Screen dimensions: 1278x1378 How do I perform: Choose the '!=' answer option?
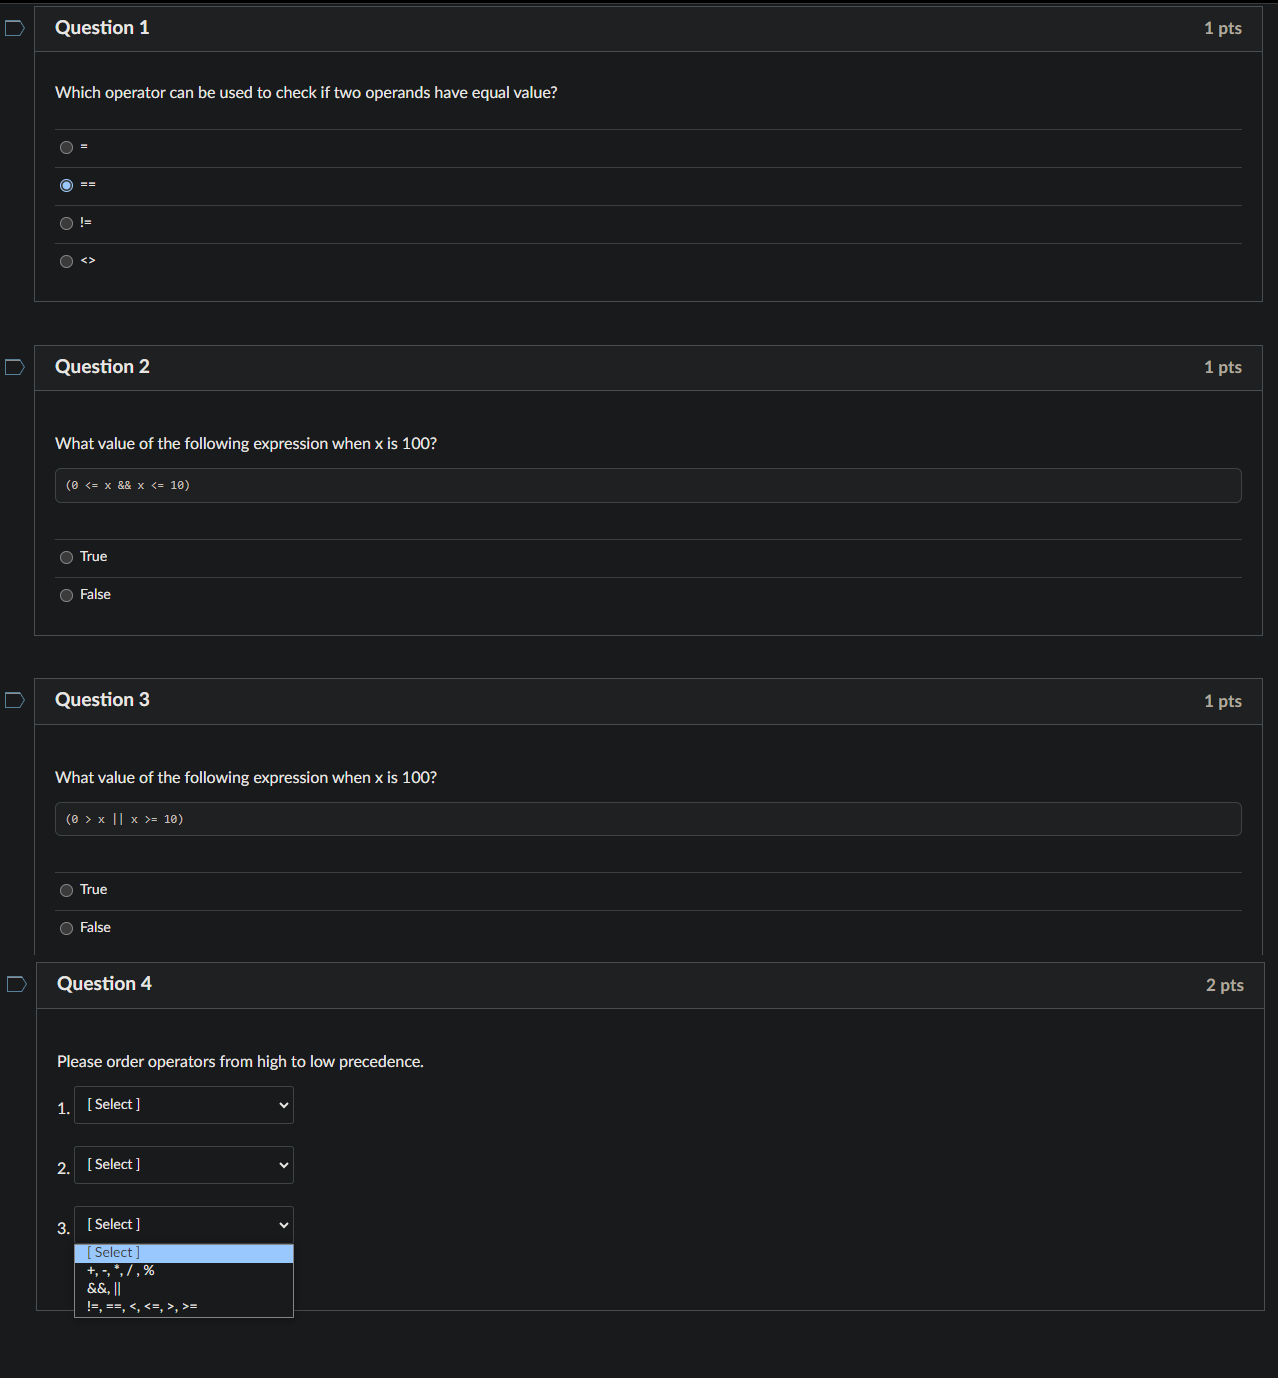[x=66, y=223]
